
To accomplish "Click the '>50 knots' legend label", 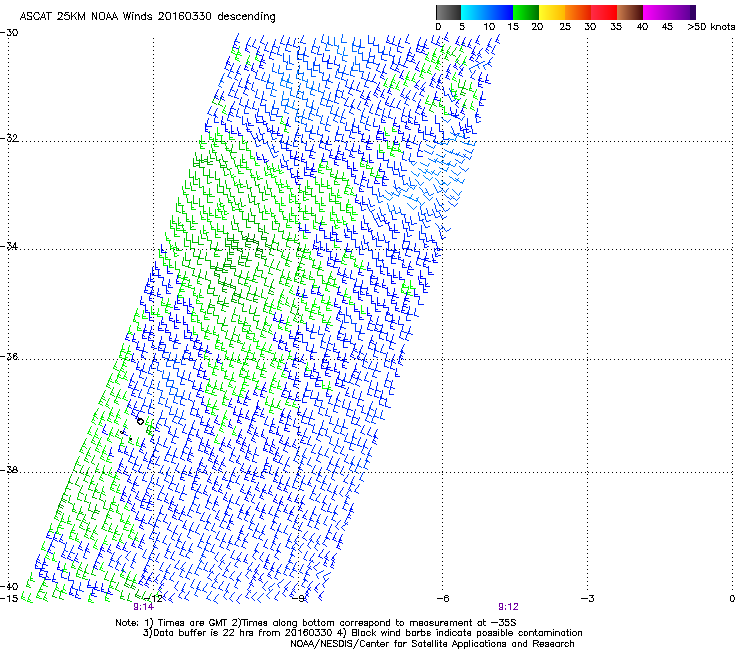I will (711, 27).
